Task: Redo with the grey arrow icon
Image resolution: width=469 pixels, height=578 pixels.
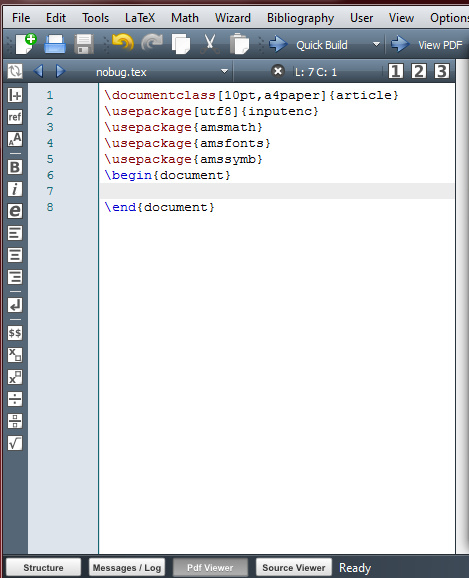Action: click(152, 43)
